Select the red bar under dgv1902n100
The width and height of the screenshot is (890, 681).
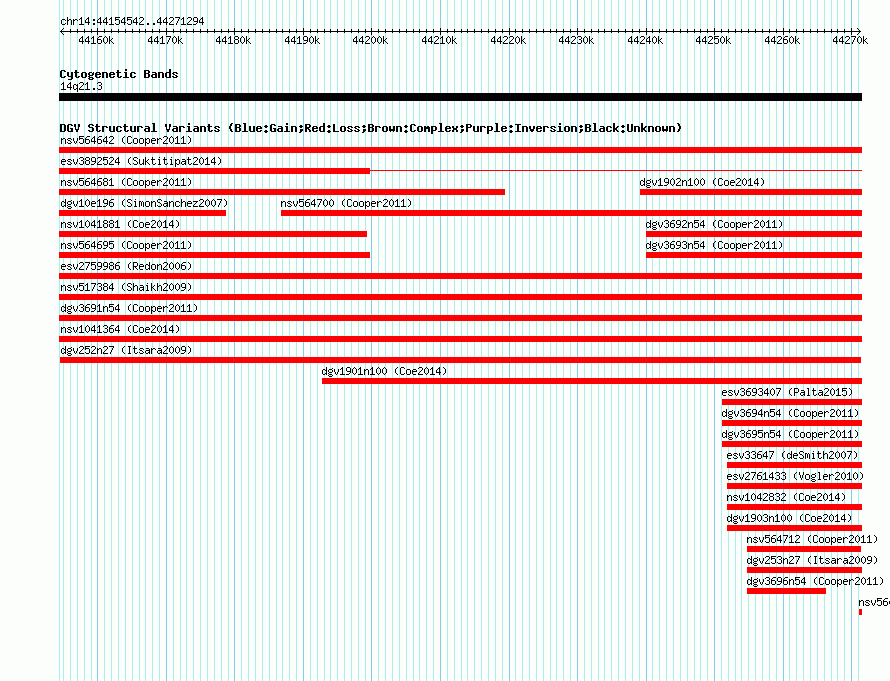pos(751,192)
